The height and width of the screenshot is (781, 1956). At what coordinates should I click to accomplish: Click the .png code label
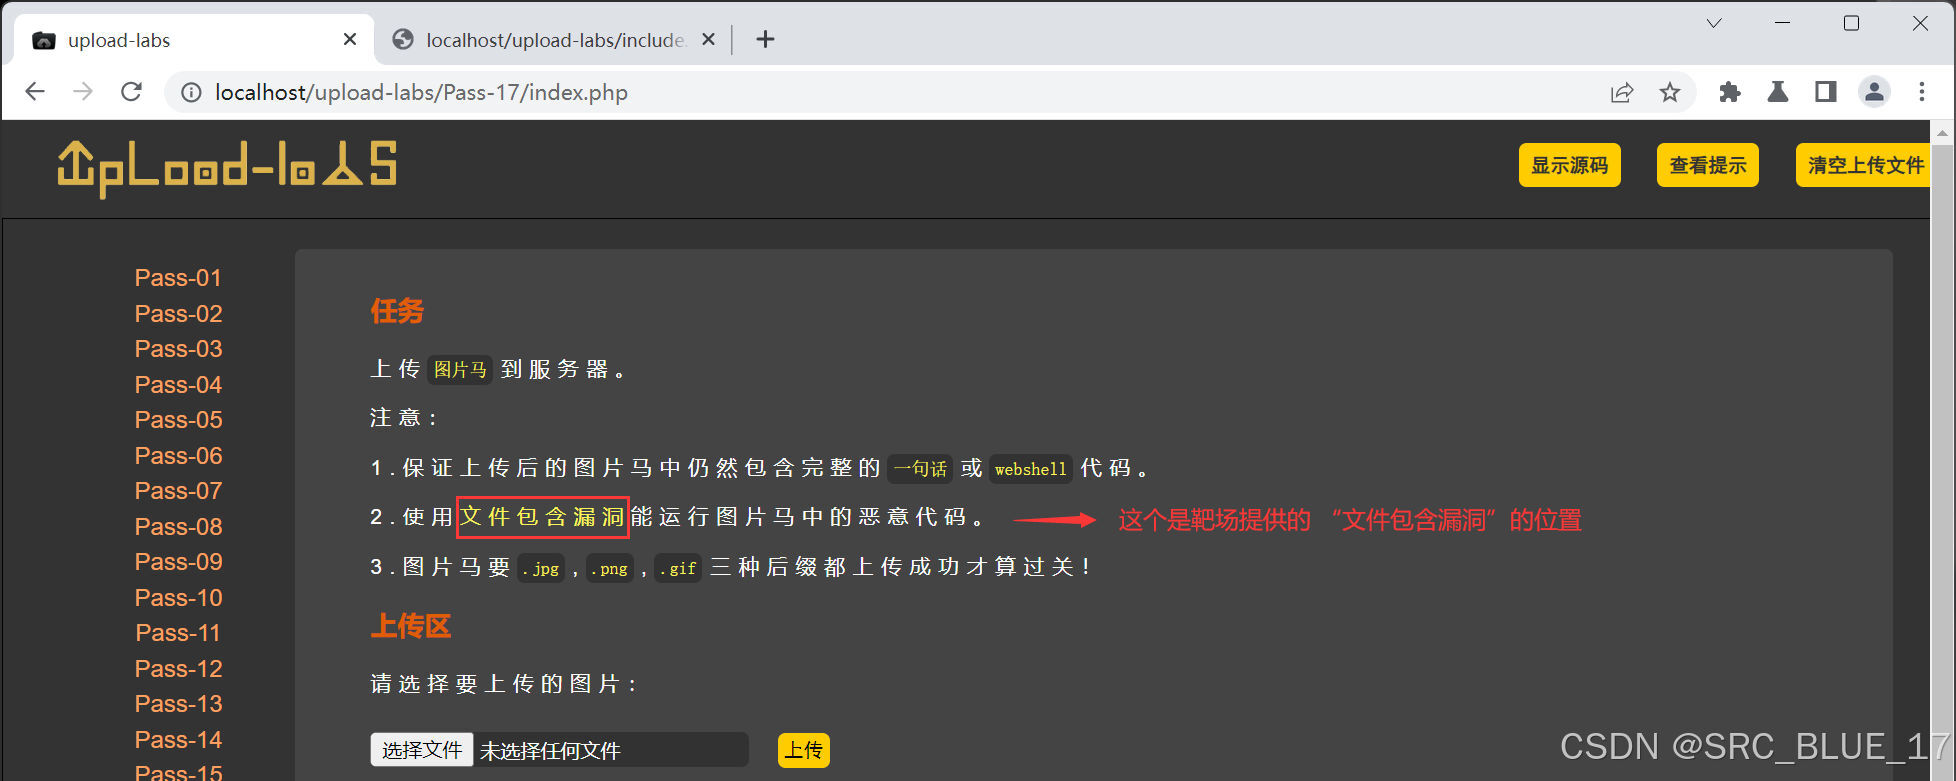tap(609, 568)
